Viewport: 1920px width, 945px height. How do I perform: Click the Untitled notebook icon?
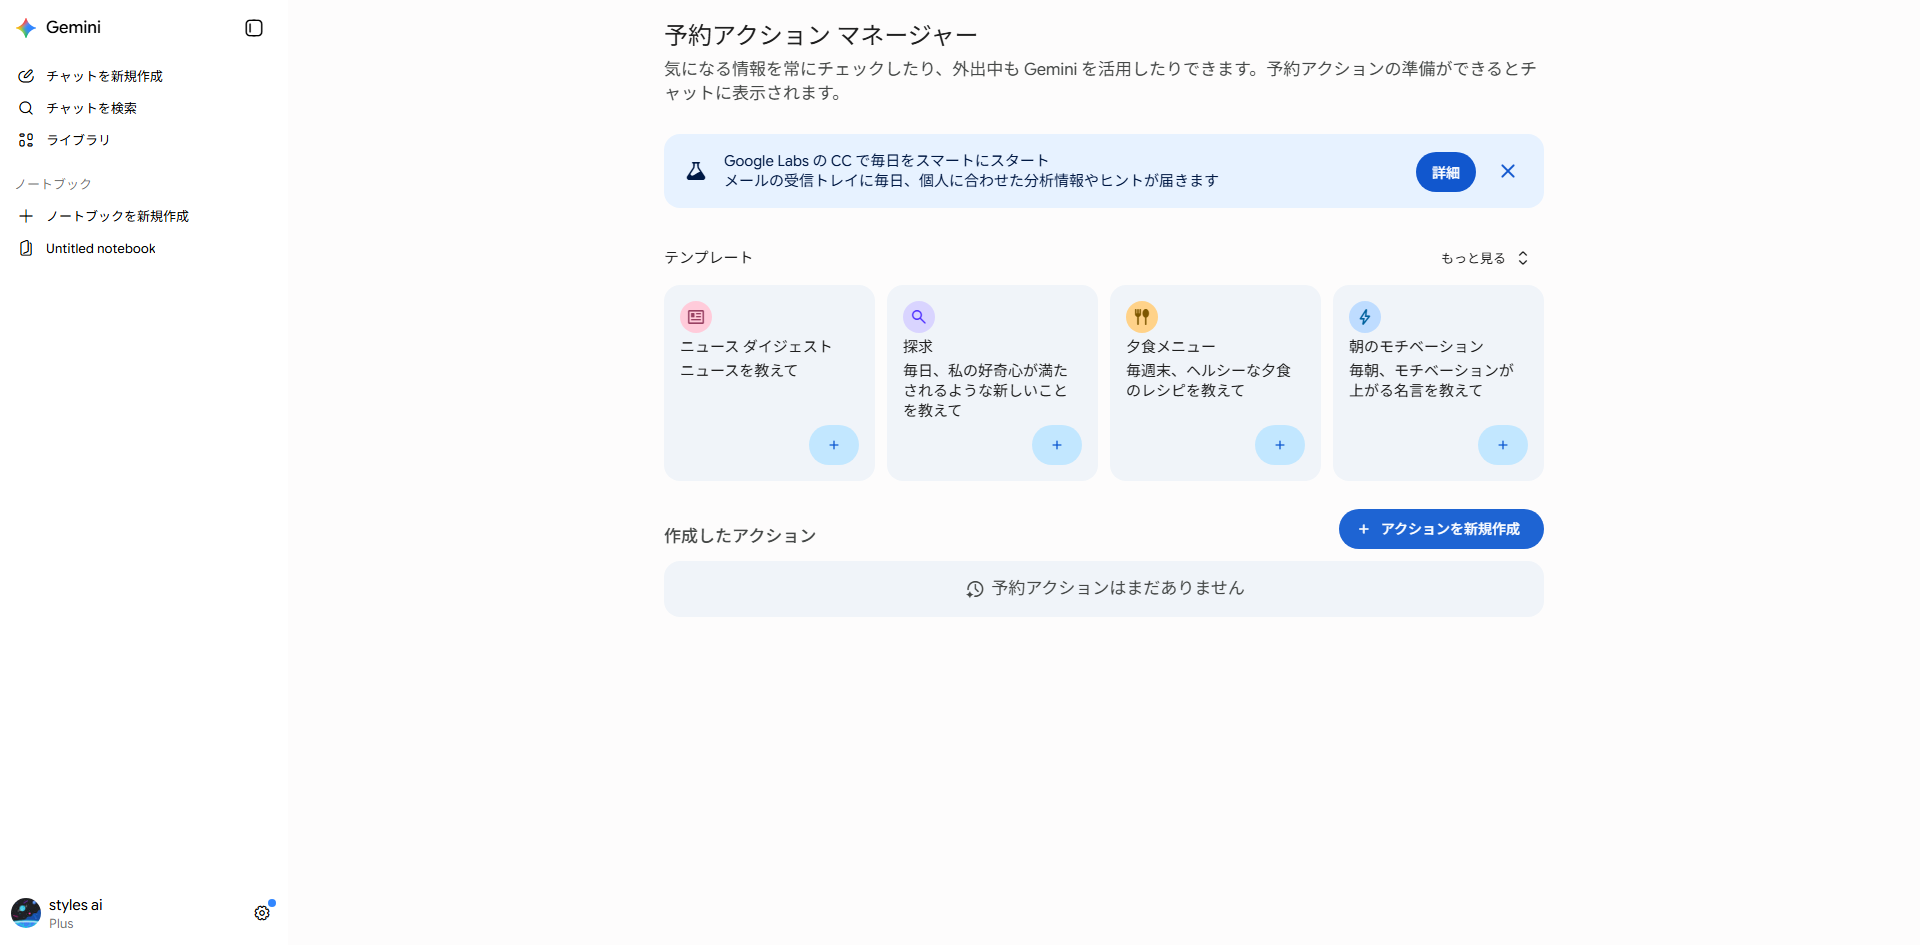26,248
